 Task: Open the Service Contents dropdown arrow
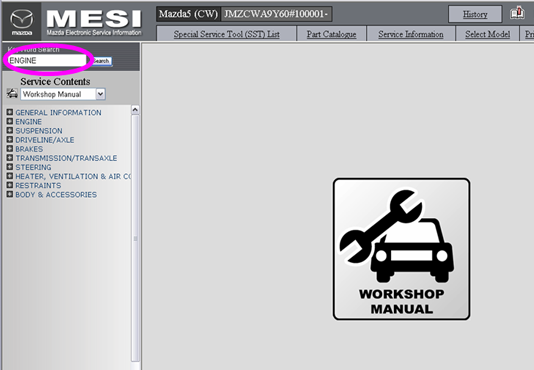(100, 94)
